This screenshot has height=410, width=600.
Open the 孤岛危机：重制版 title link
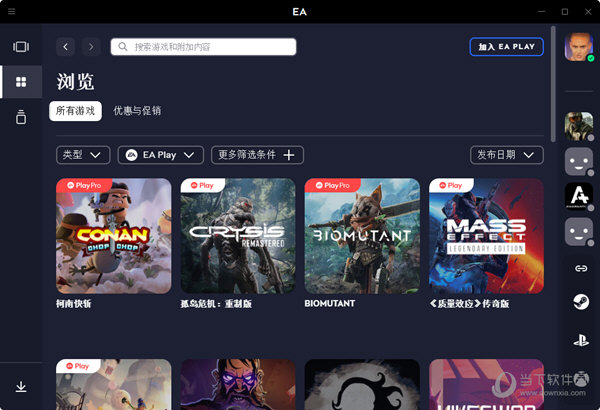pyautogui.click(x=216, y=304)
